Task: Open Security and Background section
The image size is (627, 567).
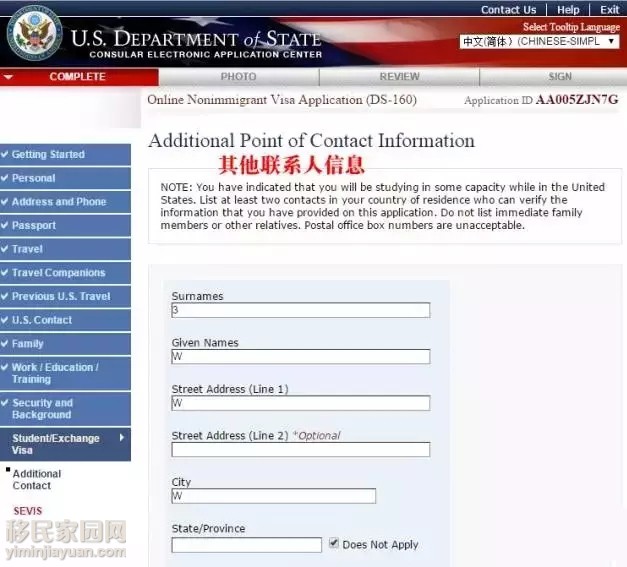Action: (65, 409)
